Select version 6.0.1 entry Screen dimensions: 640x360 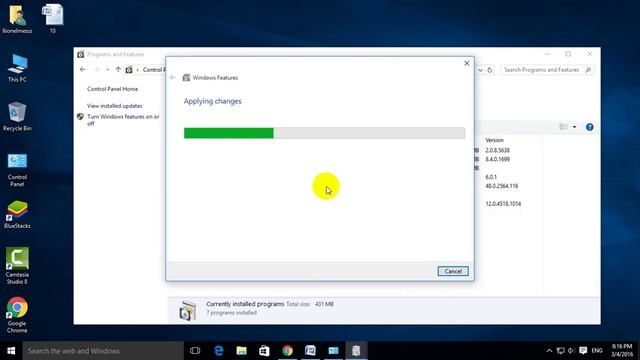coord(491,177)
